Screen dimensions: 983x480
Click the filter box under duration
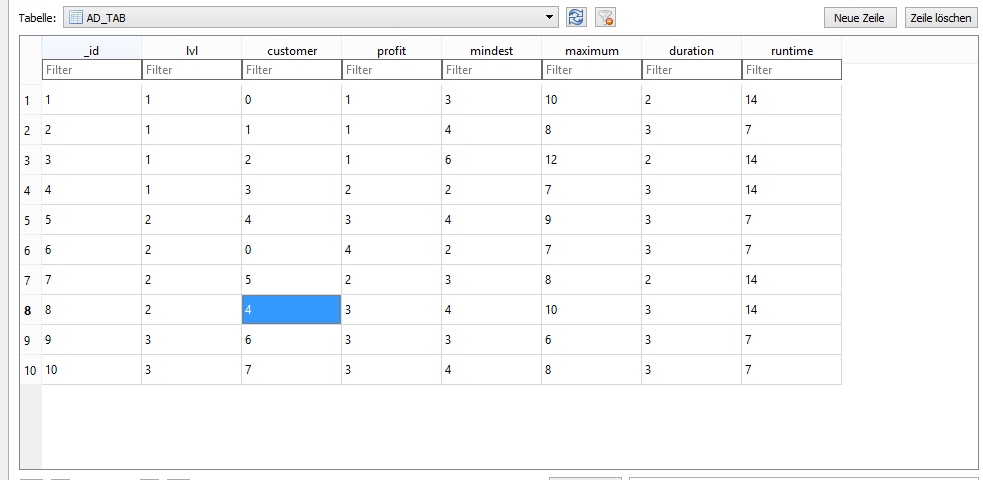[x=691, y=70]
